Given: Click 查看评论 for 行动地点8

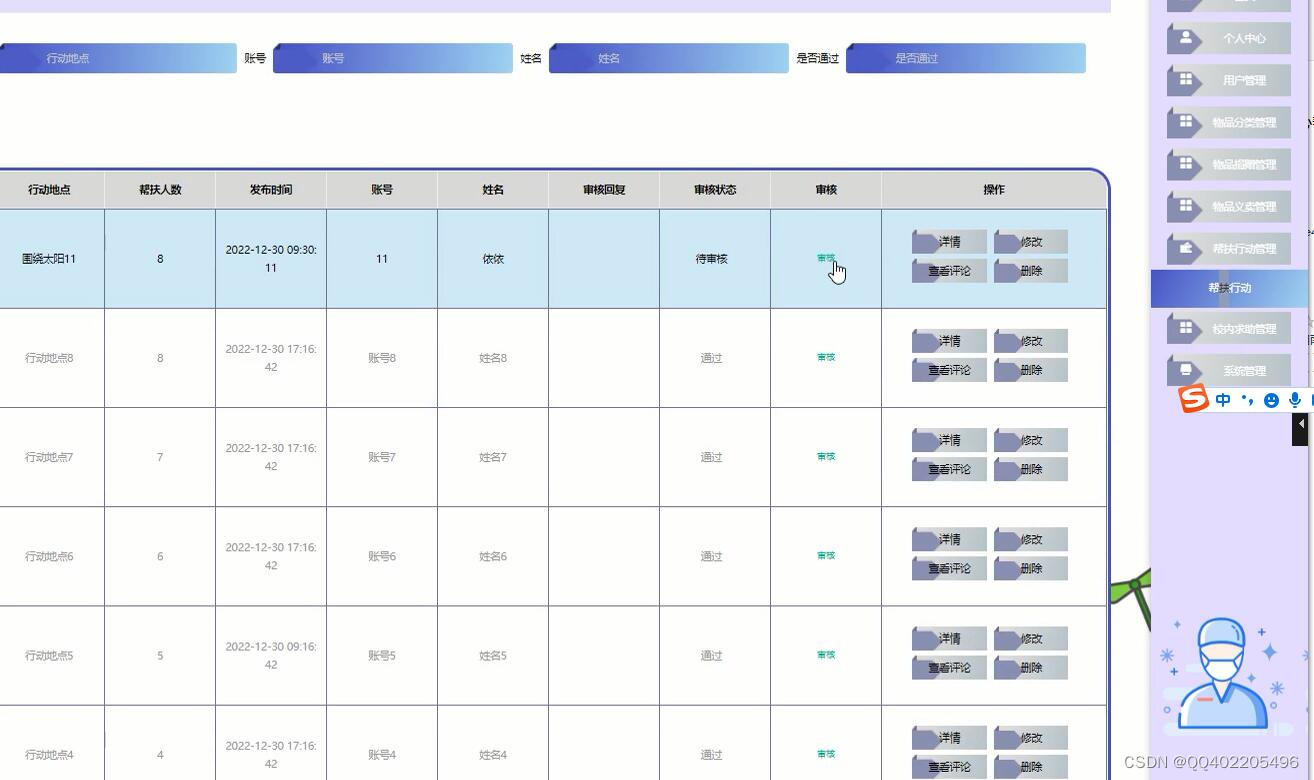Looking at the screenshot, I should pyautogui.click(x=948, y=369).
